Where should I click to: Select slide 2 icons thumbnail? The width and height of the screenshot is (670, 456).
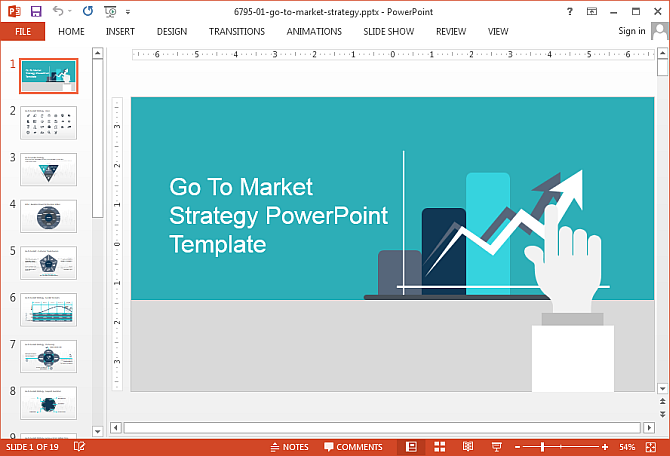pos(49,123)
